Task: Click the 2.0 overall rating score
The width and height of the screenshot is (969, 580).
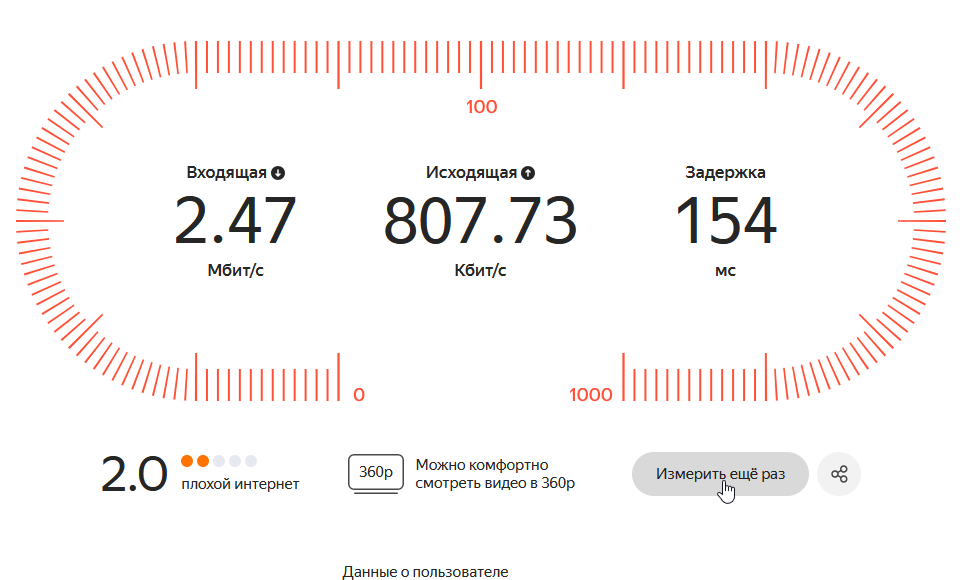Action: 134,476
